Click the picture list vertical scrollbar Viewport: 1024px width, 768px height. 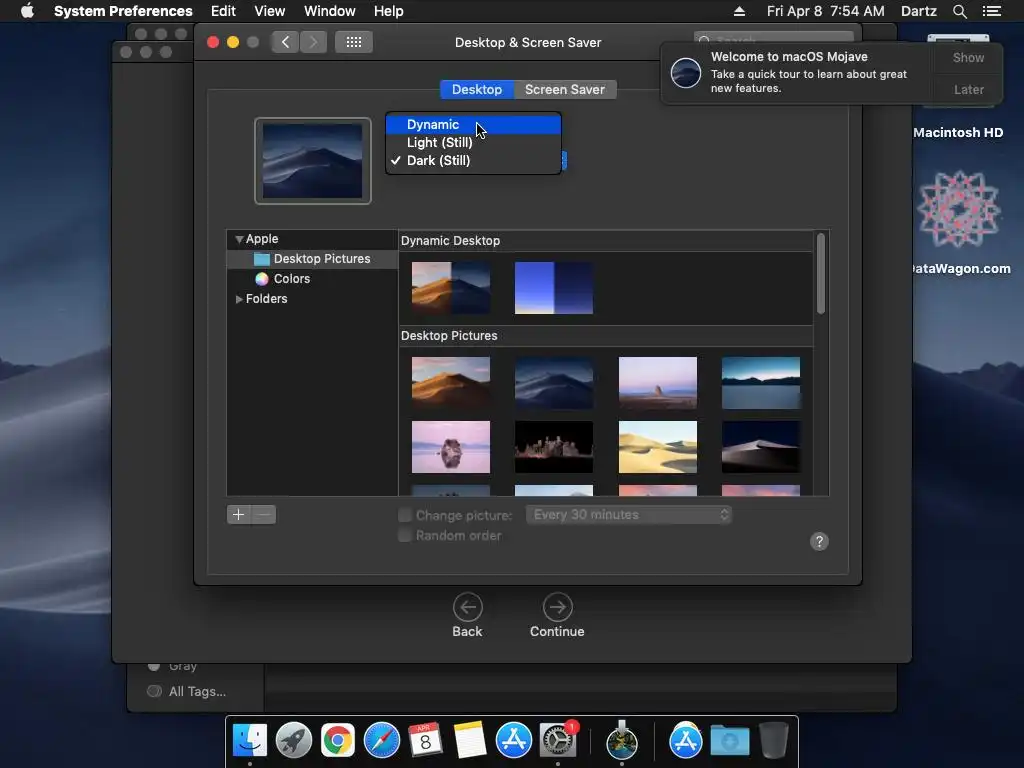(821, 274)
